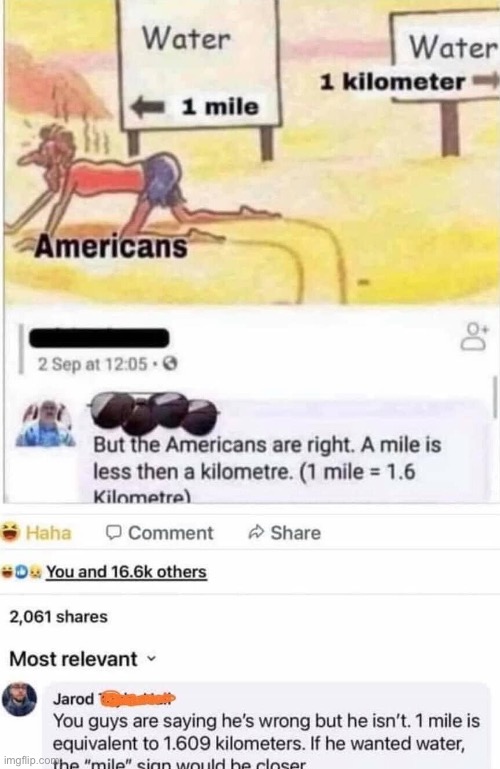Click the Haha reaction button

(36, 533)
